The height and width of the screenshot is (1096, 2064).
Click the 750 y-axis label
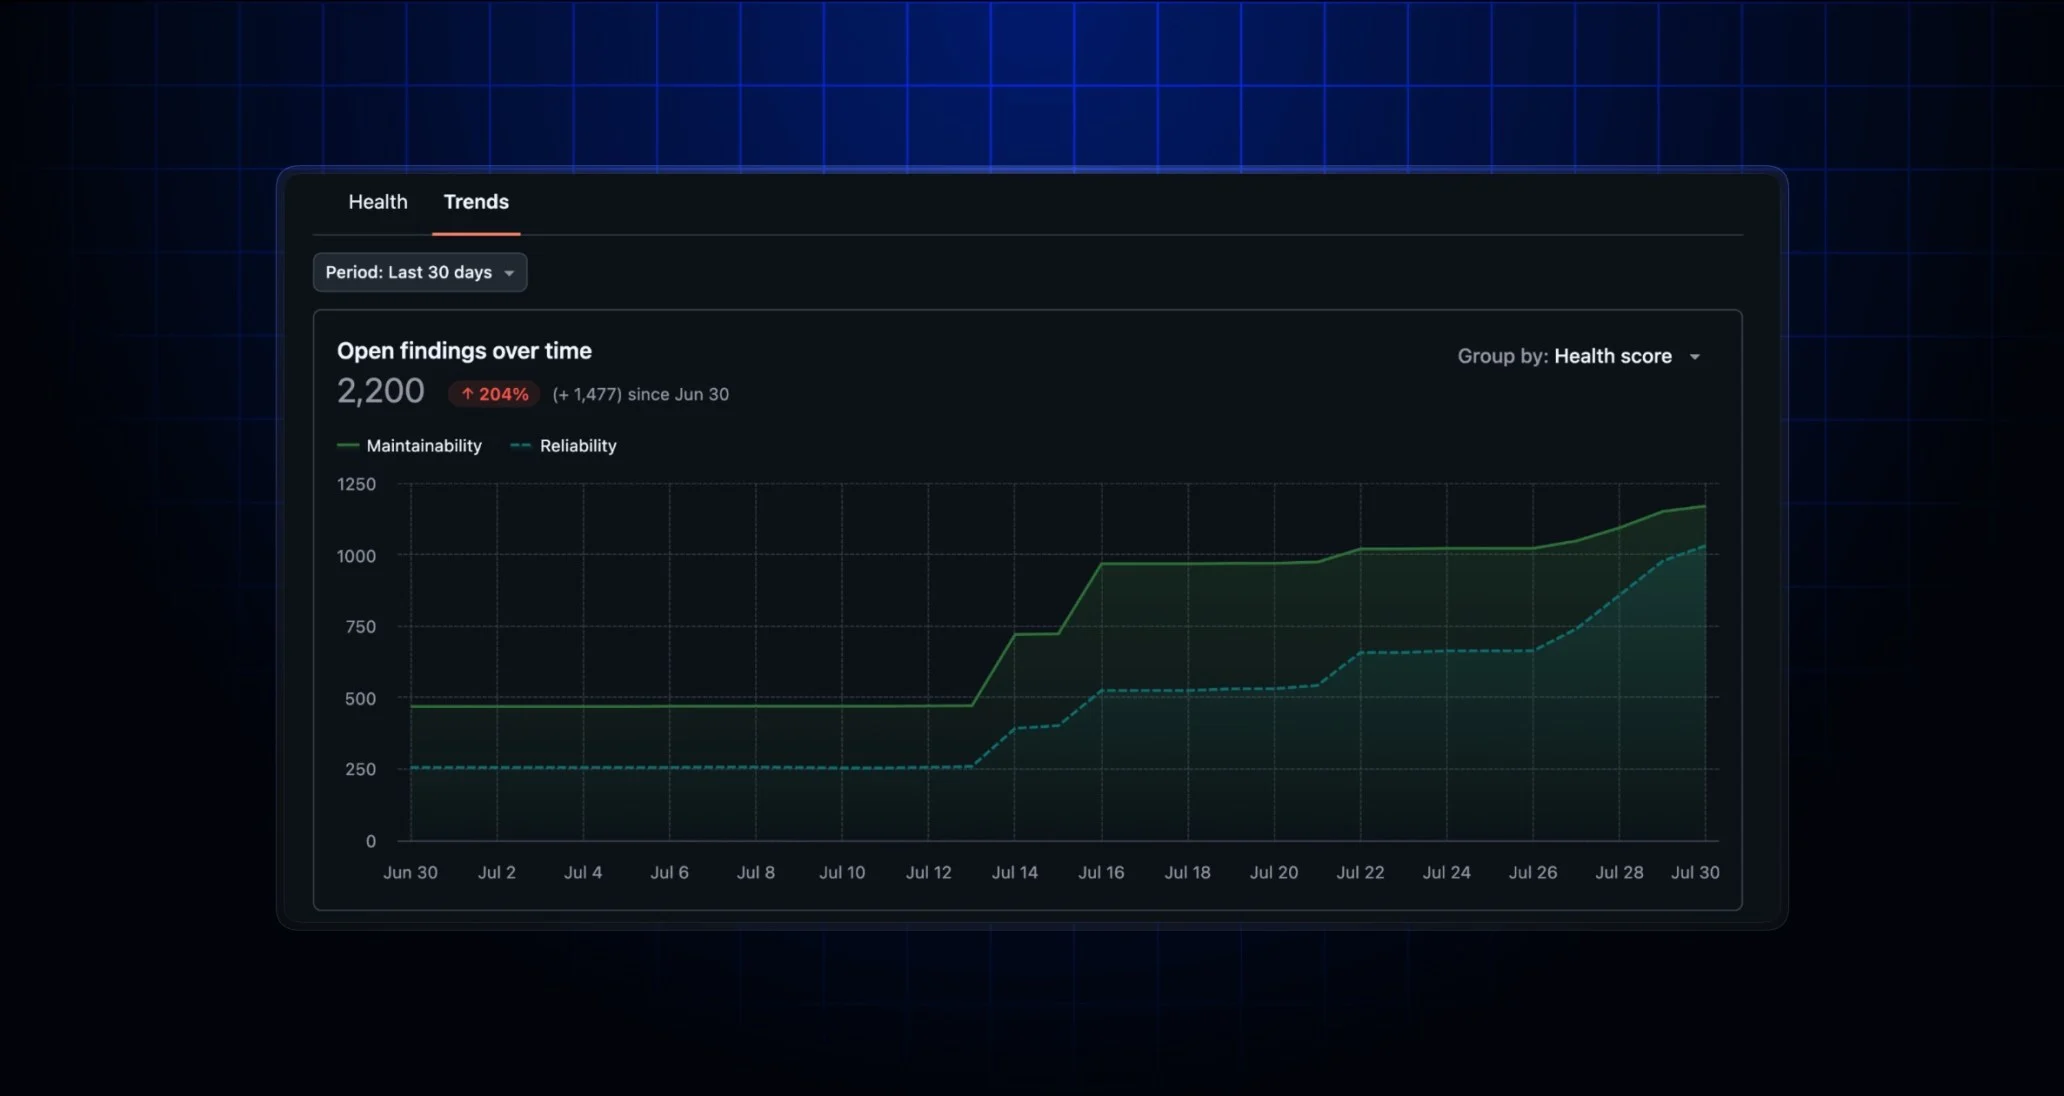(360, 627)
